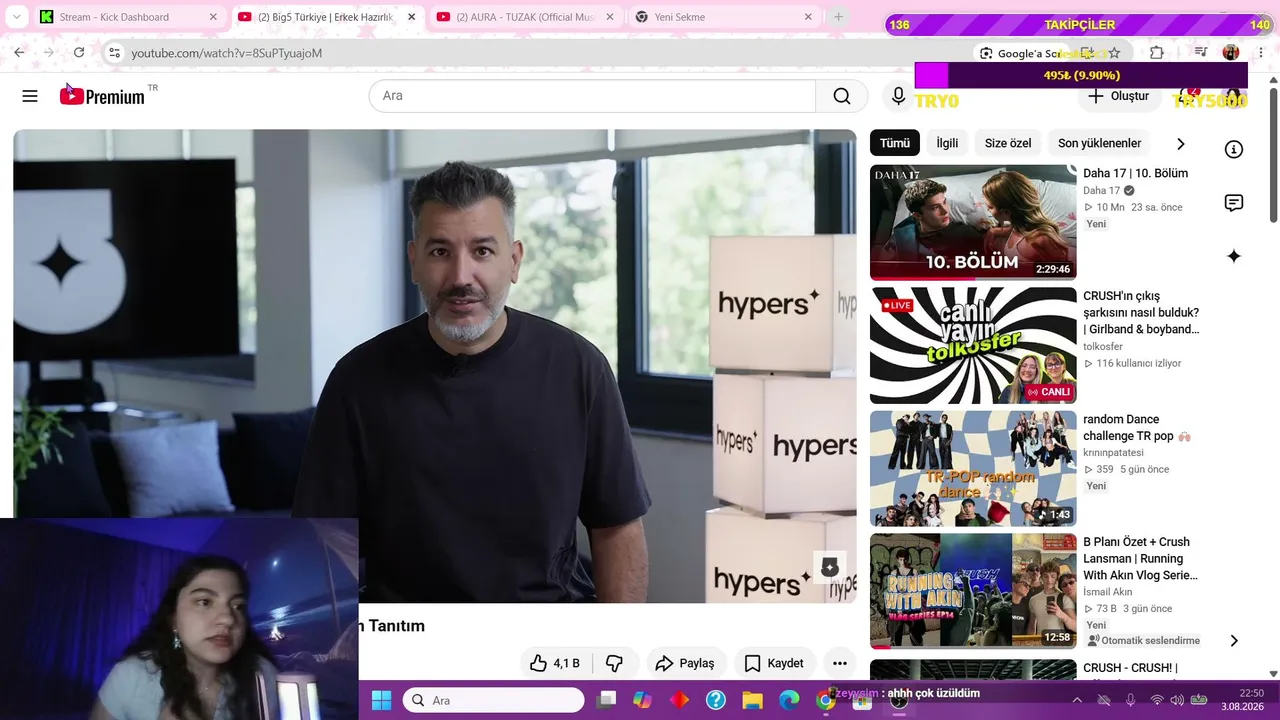
Task: Open the YouTube hamburger guide menu
Action: (x=30, y=96)
